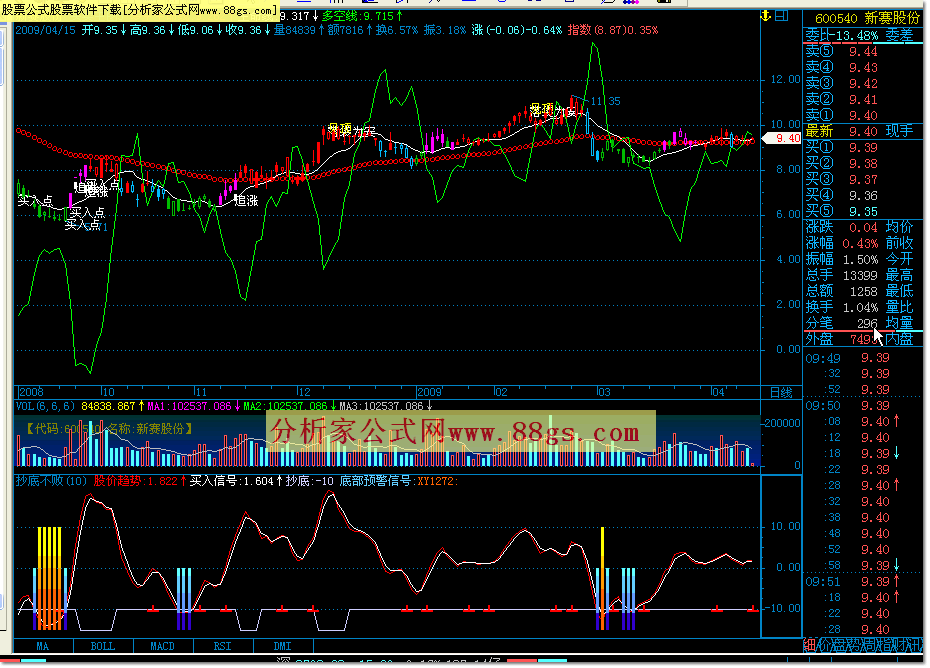Click the 12 month label on time axis
The height and width of the screenshot is (668, 930).
[304, 392]
